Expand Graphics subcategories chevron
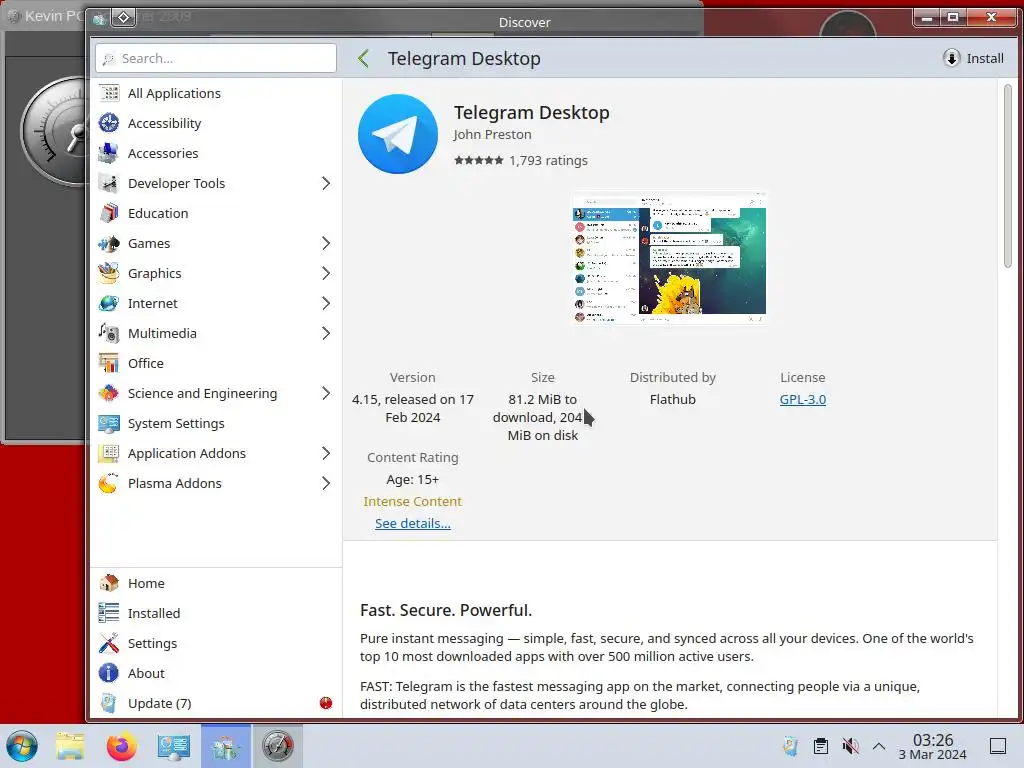 point(326,274)
